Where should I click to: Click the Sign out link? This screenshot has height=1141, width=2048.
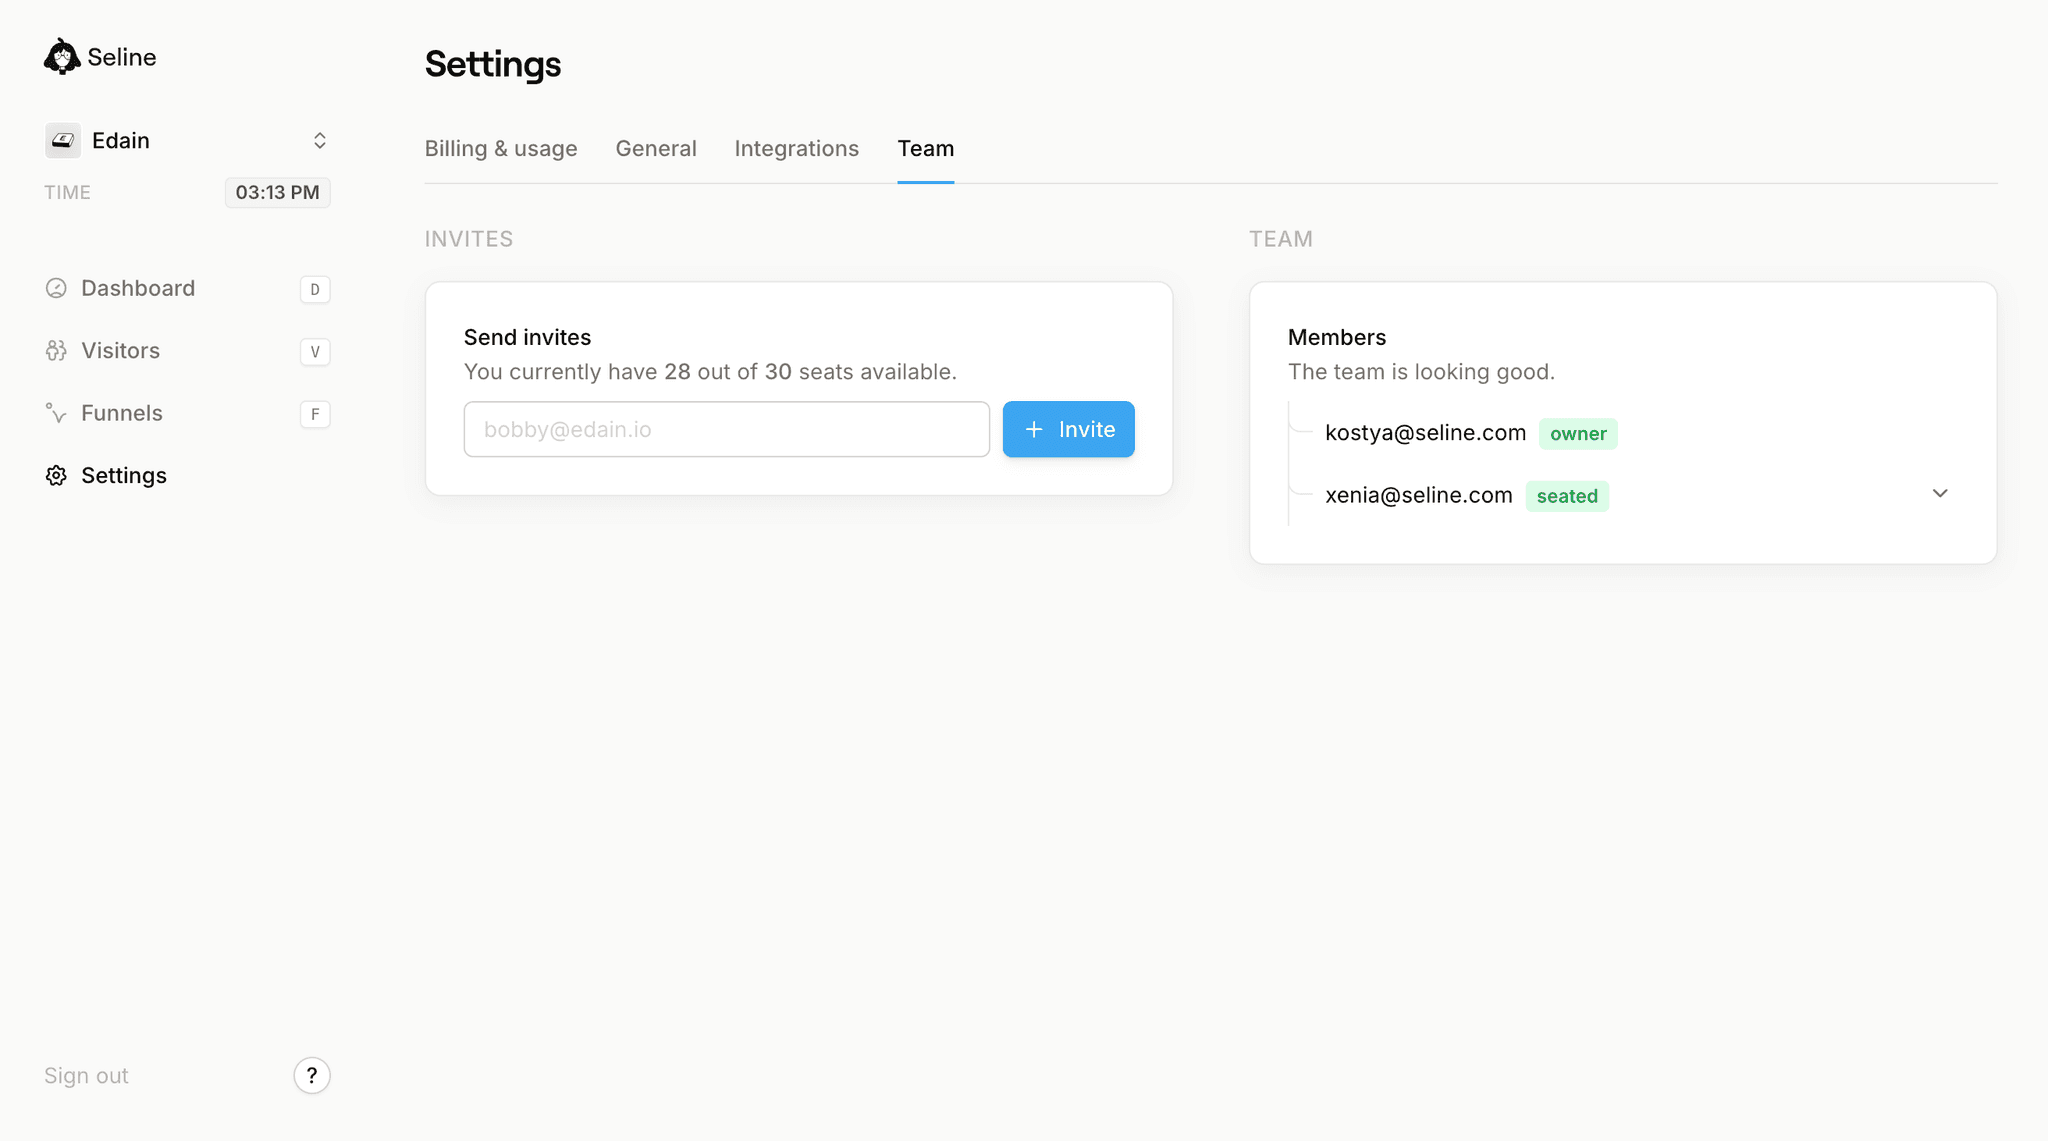(86, 1075)
